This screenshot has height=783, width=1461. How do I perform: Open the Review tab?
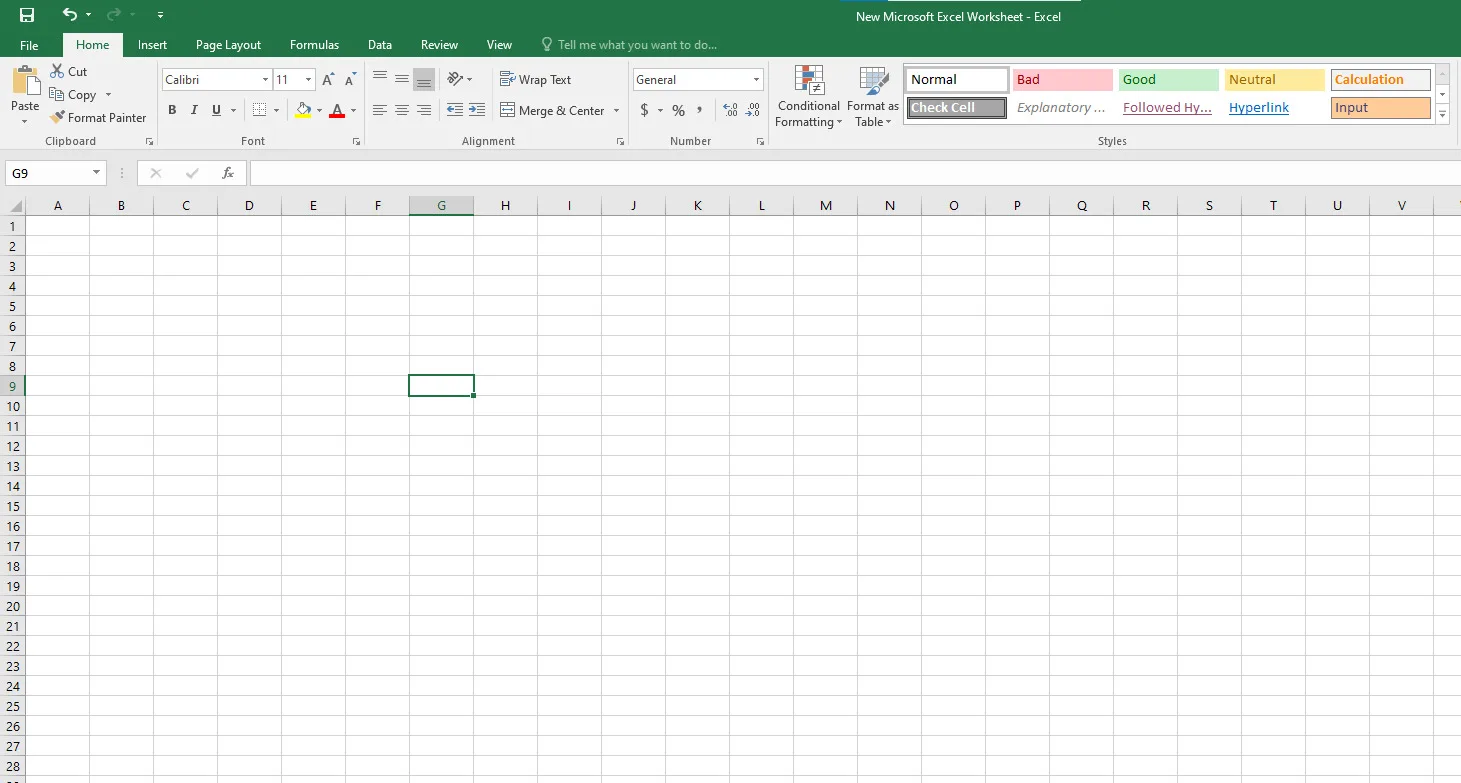coord(439,45)
